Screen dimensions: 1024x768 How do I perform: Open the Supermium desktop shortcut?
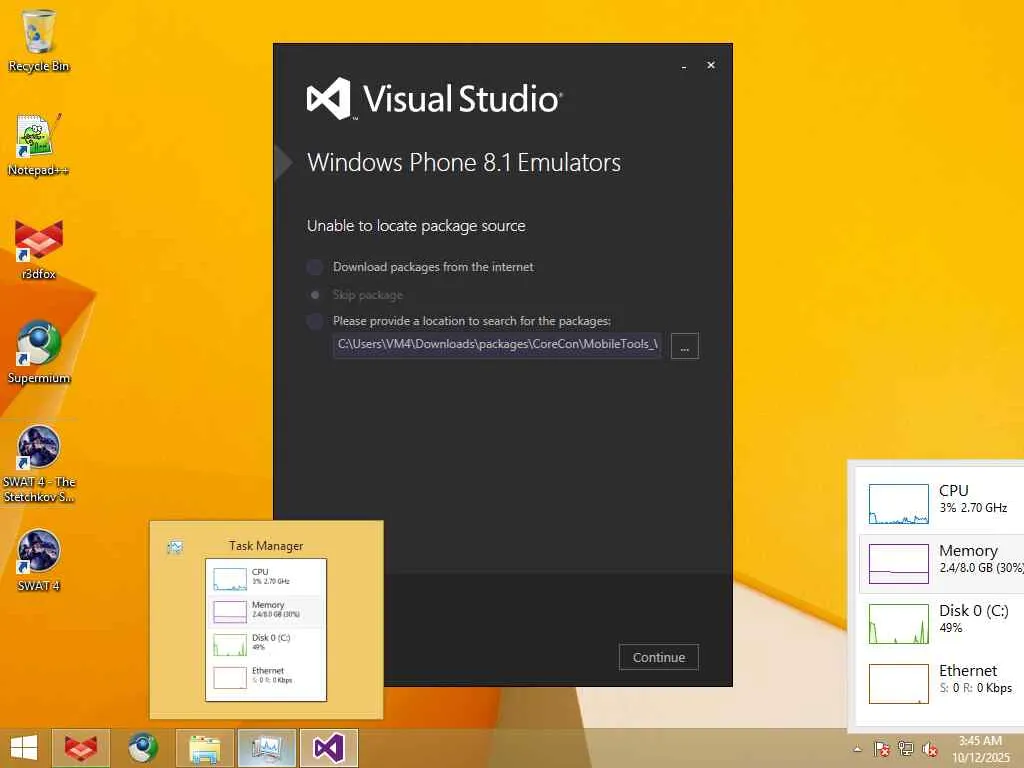pyautogui.click(x=39, y=353)
